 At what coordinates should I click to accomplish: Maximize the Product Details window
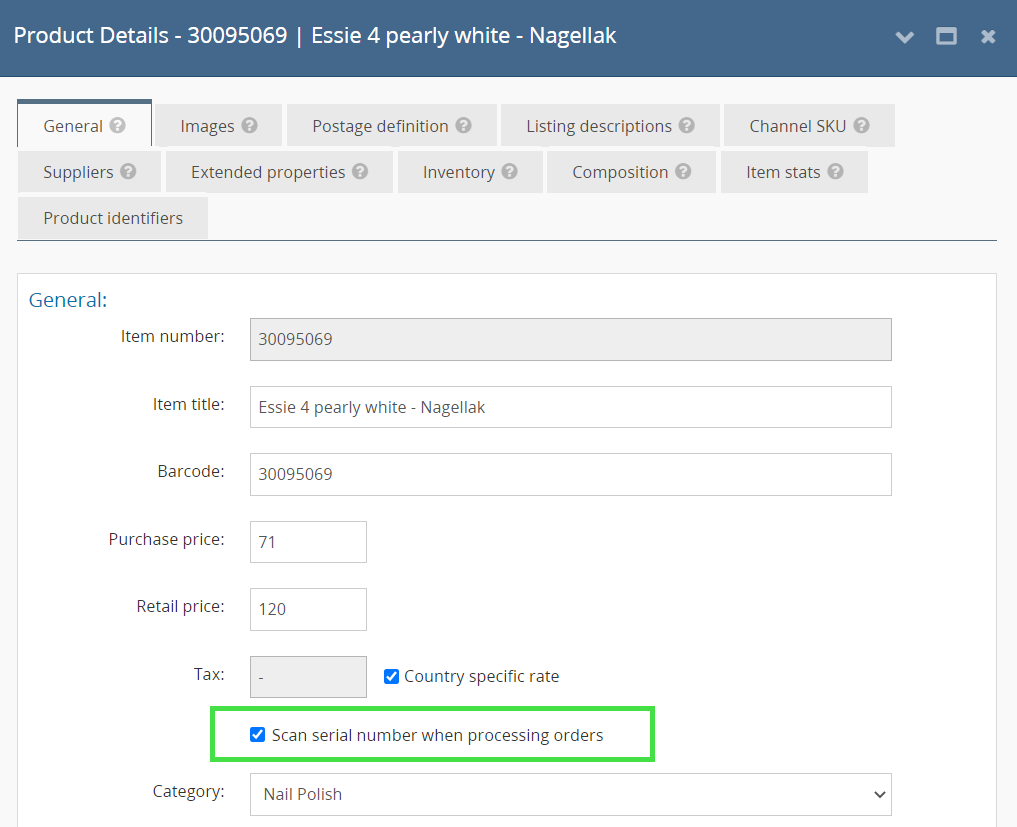[x=946, y=37]
